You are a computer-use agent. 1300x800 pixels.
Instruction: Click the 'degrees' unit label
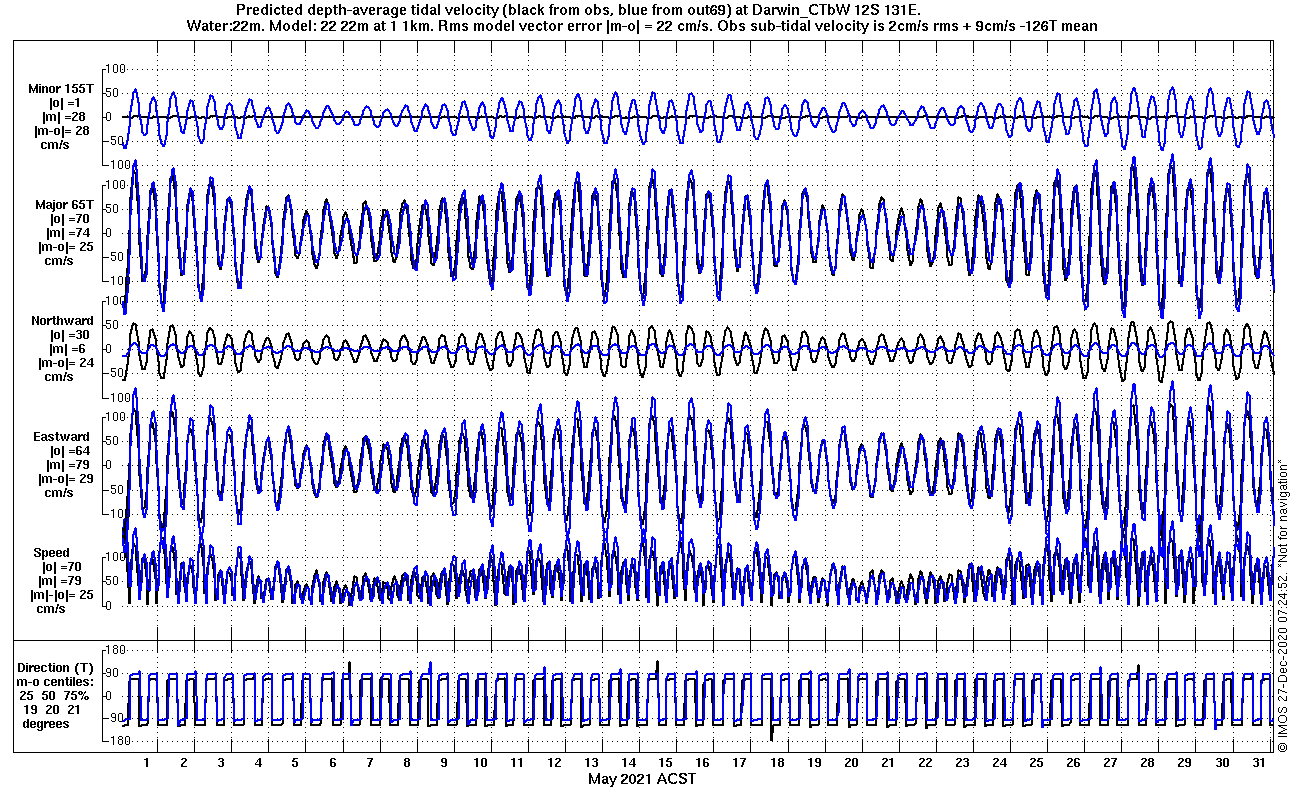click(46, 724)
